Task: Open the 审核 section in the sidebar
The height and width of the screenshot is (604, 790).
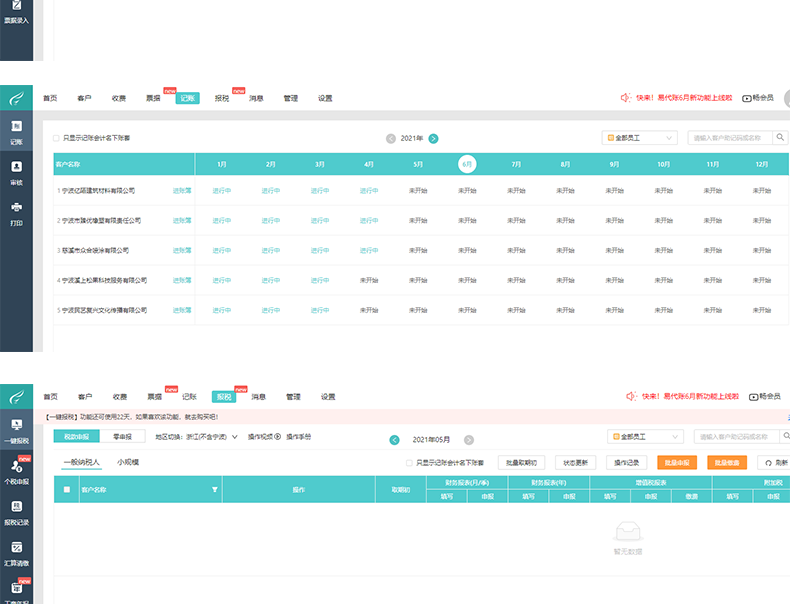Action: pos(16,171)
